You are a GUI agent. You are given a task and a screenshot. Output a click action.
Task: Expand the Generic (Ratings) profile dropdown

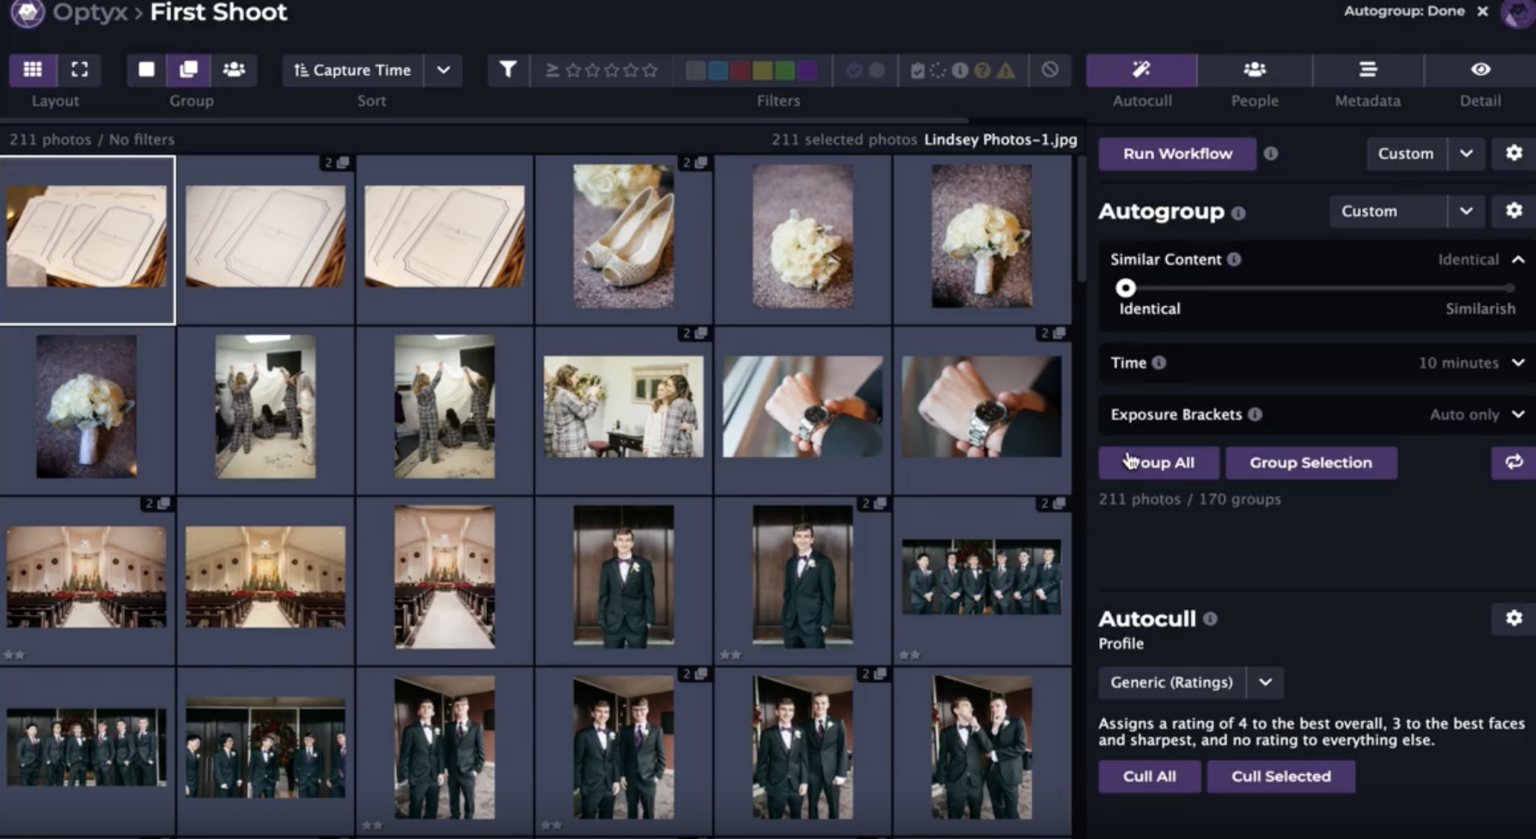(x=1264, y=682)
